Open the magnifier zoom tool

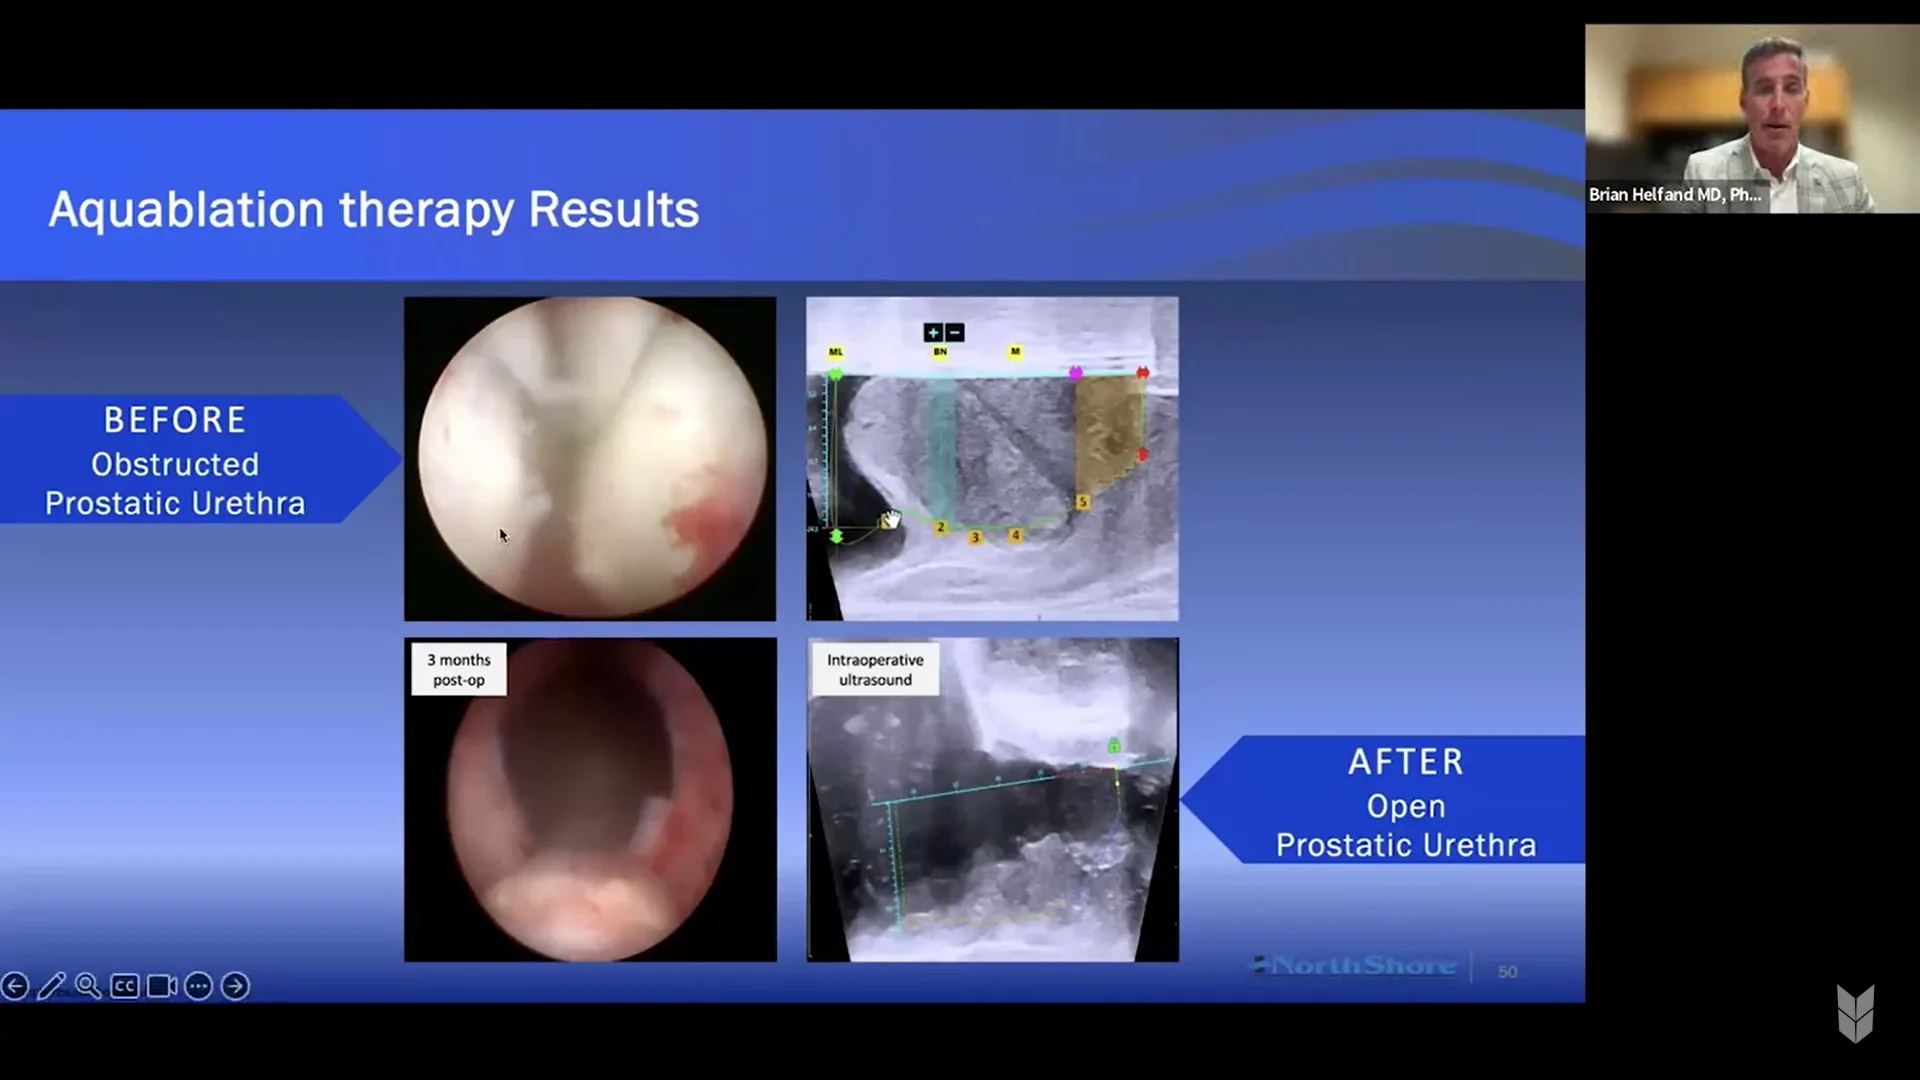point(88,986)
